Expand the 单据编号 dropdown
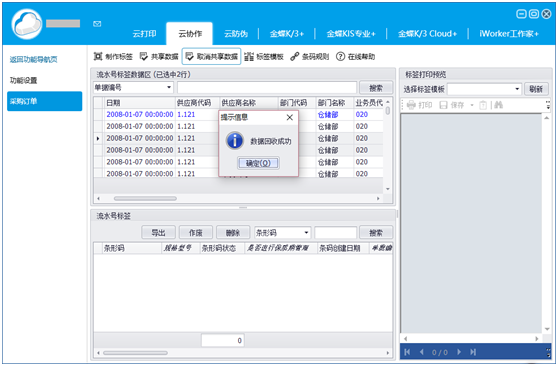Image resolution: width=558 pixels, height=366 pixels. 169,87
